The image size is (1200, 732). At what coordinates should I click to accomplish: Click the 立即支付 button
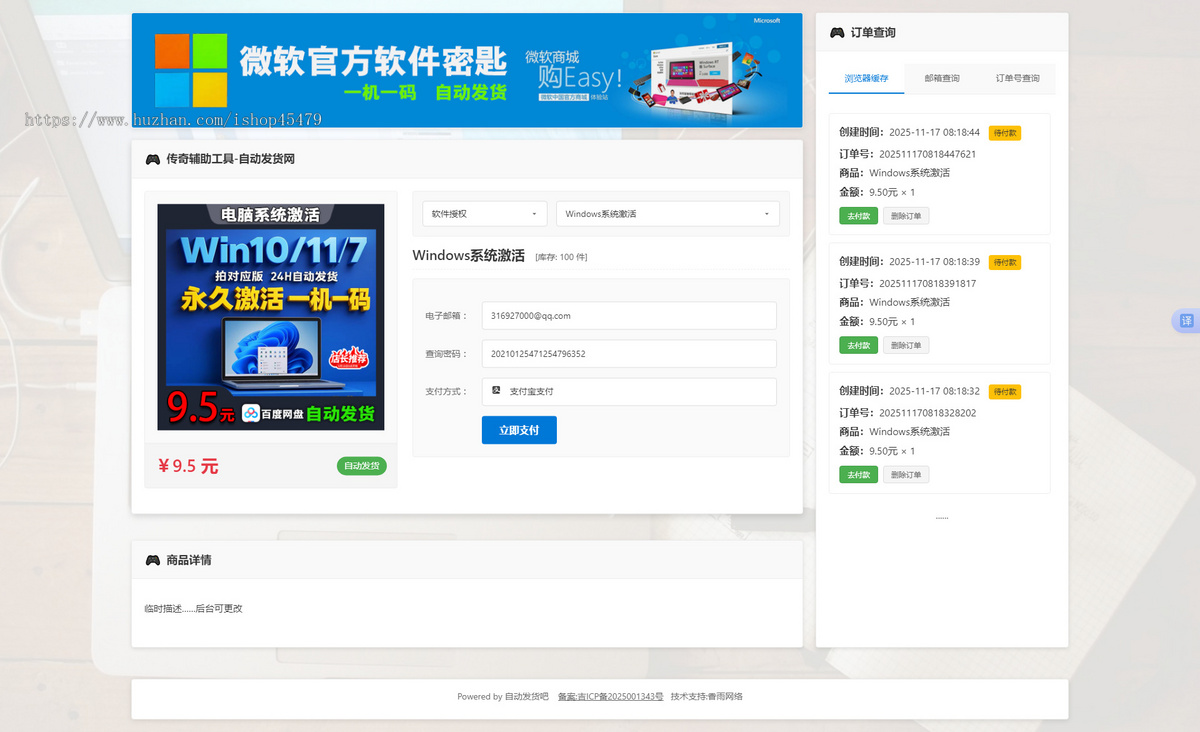[519, 430]
